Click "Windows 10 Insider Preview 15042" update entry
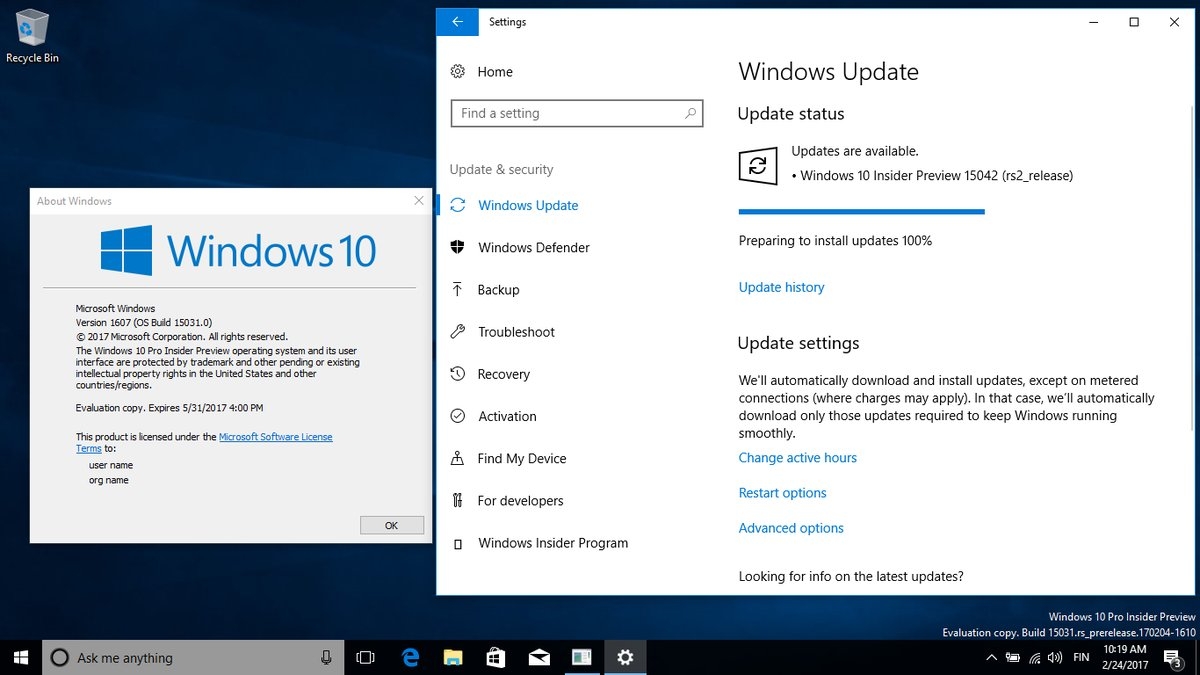The image size is (1200, 675). coord(932,176)
